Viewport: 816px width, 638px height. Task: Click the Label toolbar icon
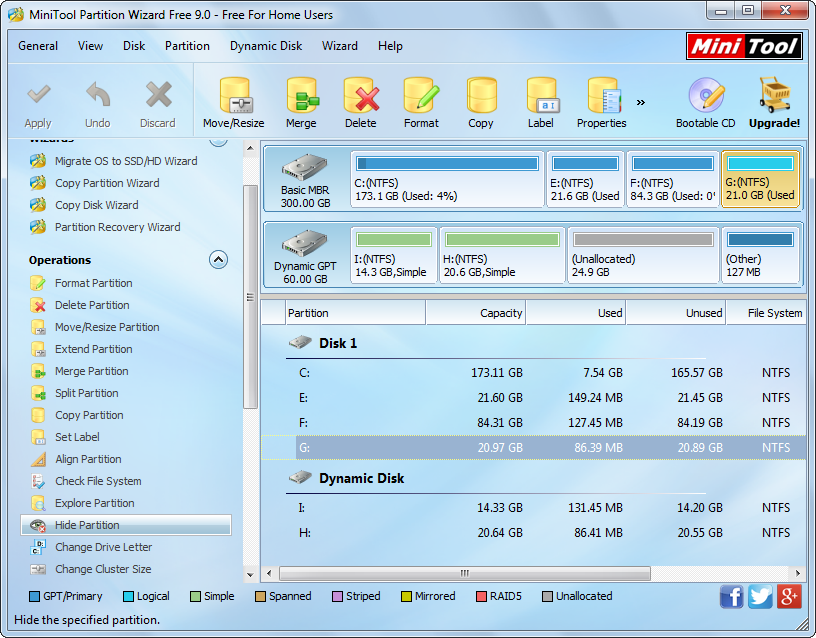542,96
